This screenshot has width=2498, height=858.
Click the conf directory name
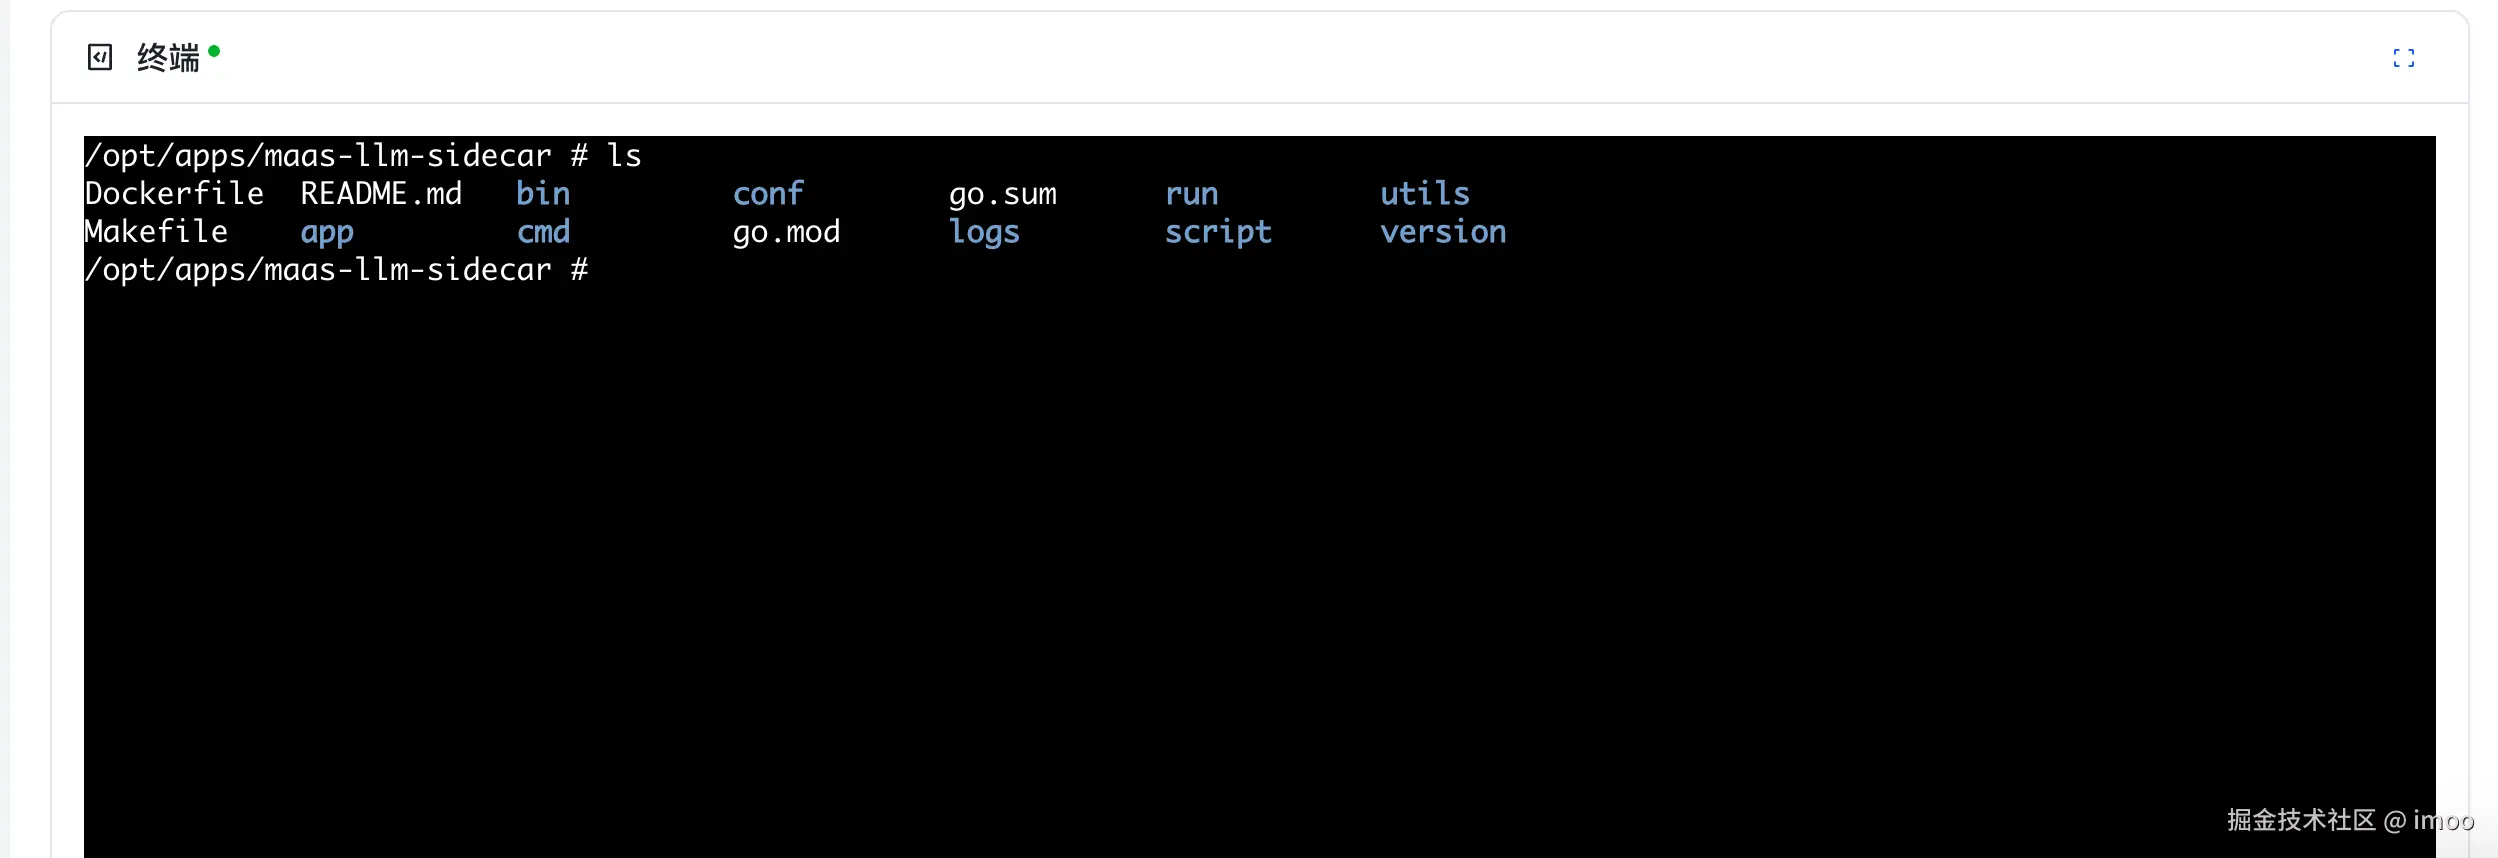tap(768, 194)
